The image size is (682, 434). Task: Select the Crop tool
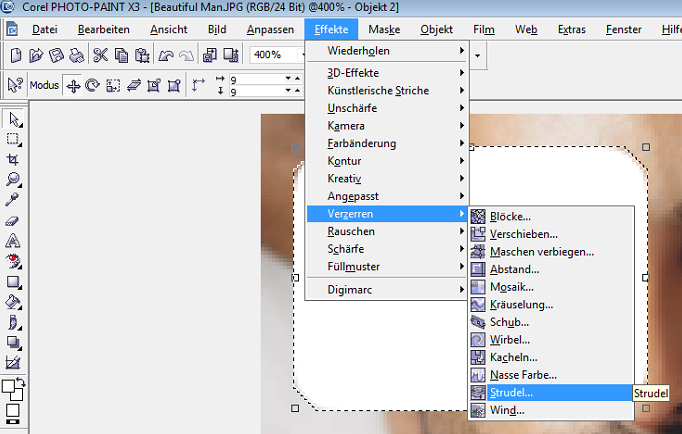13,159
